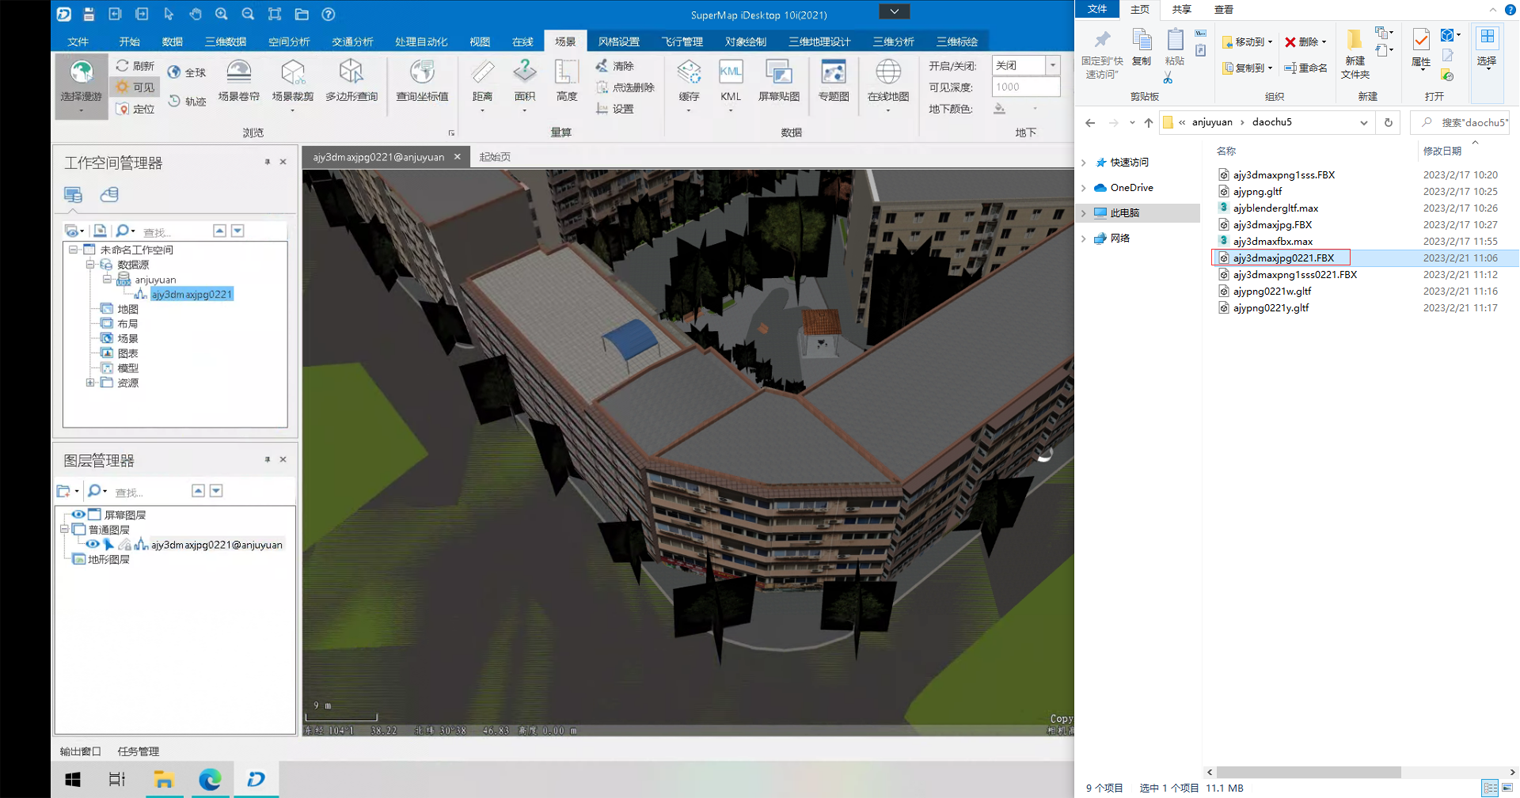Toggle the 可见 visible button in ribbon

coord(135,88)
